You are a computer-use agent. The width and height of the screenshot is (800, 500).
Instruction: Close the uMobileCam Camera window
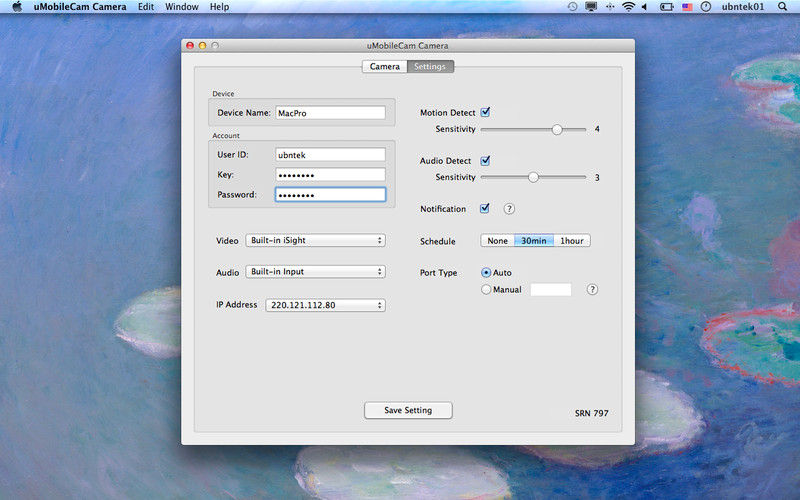190,45
